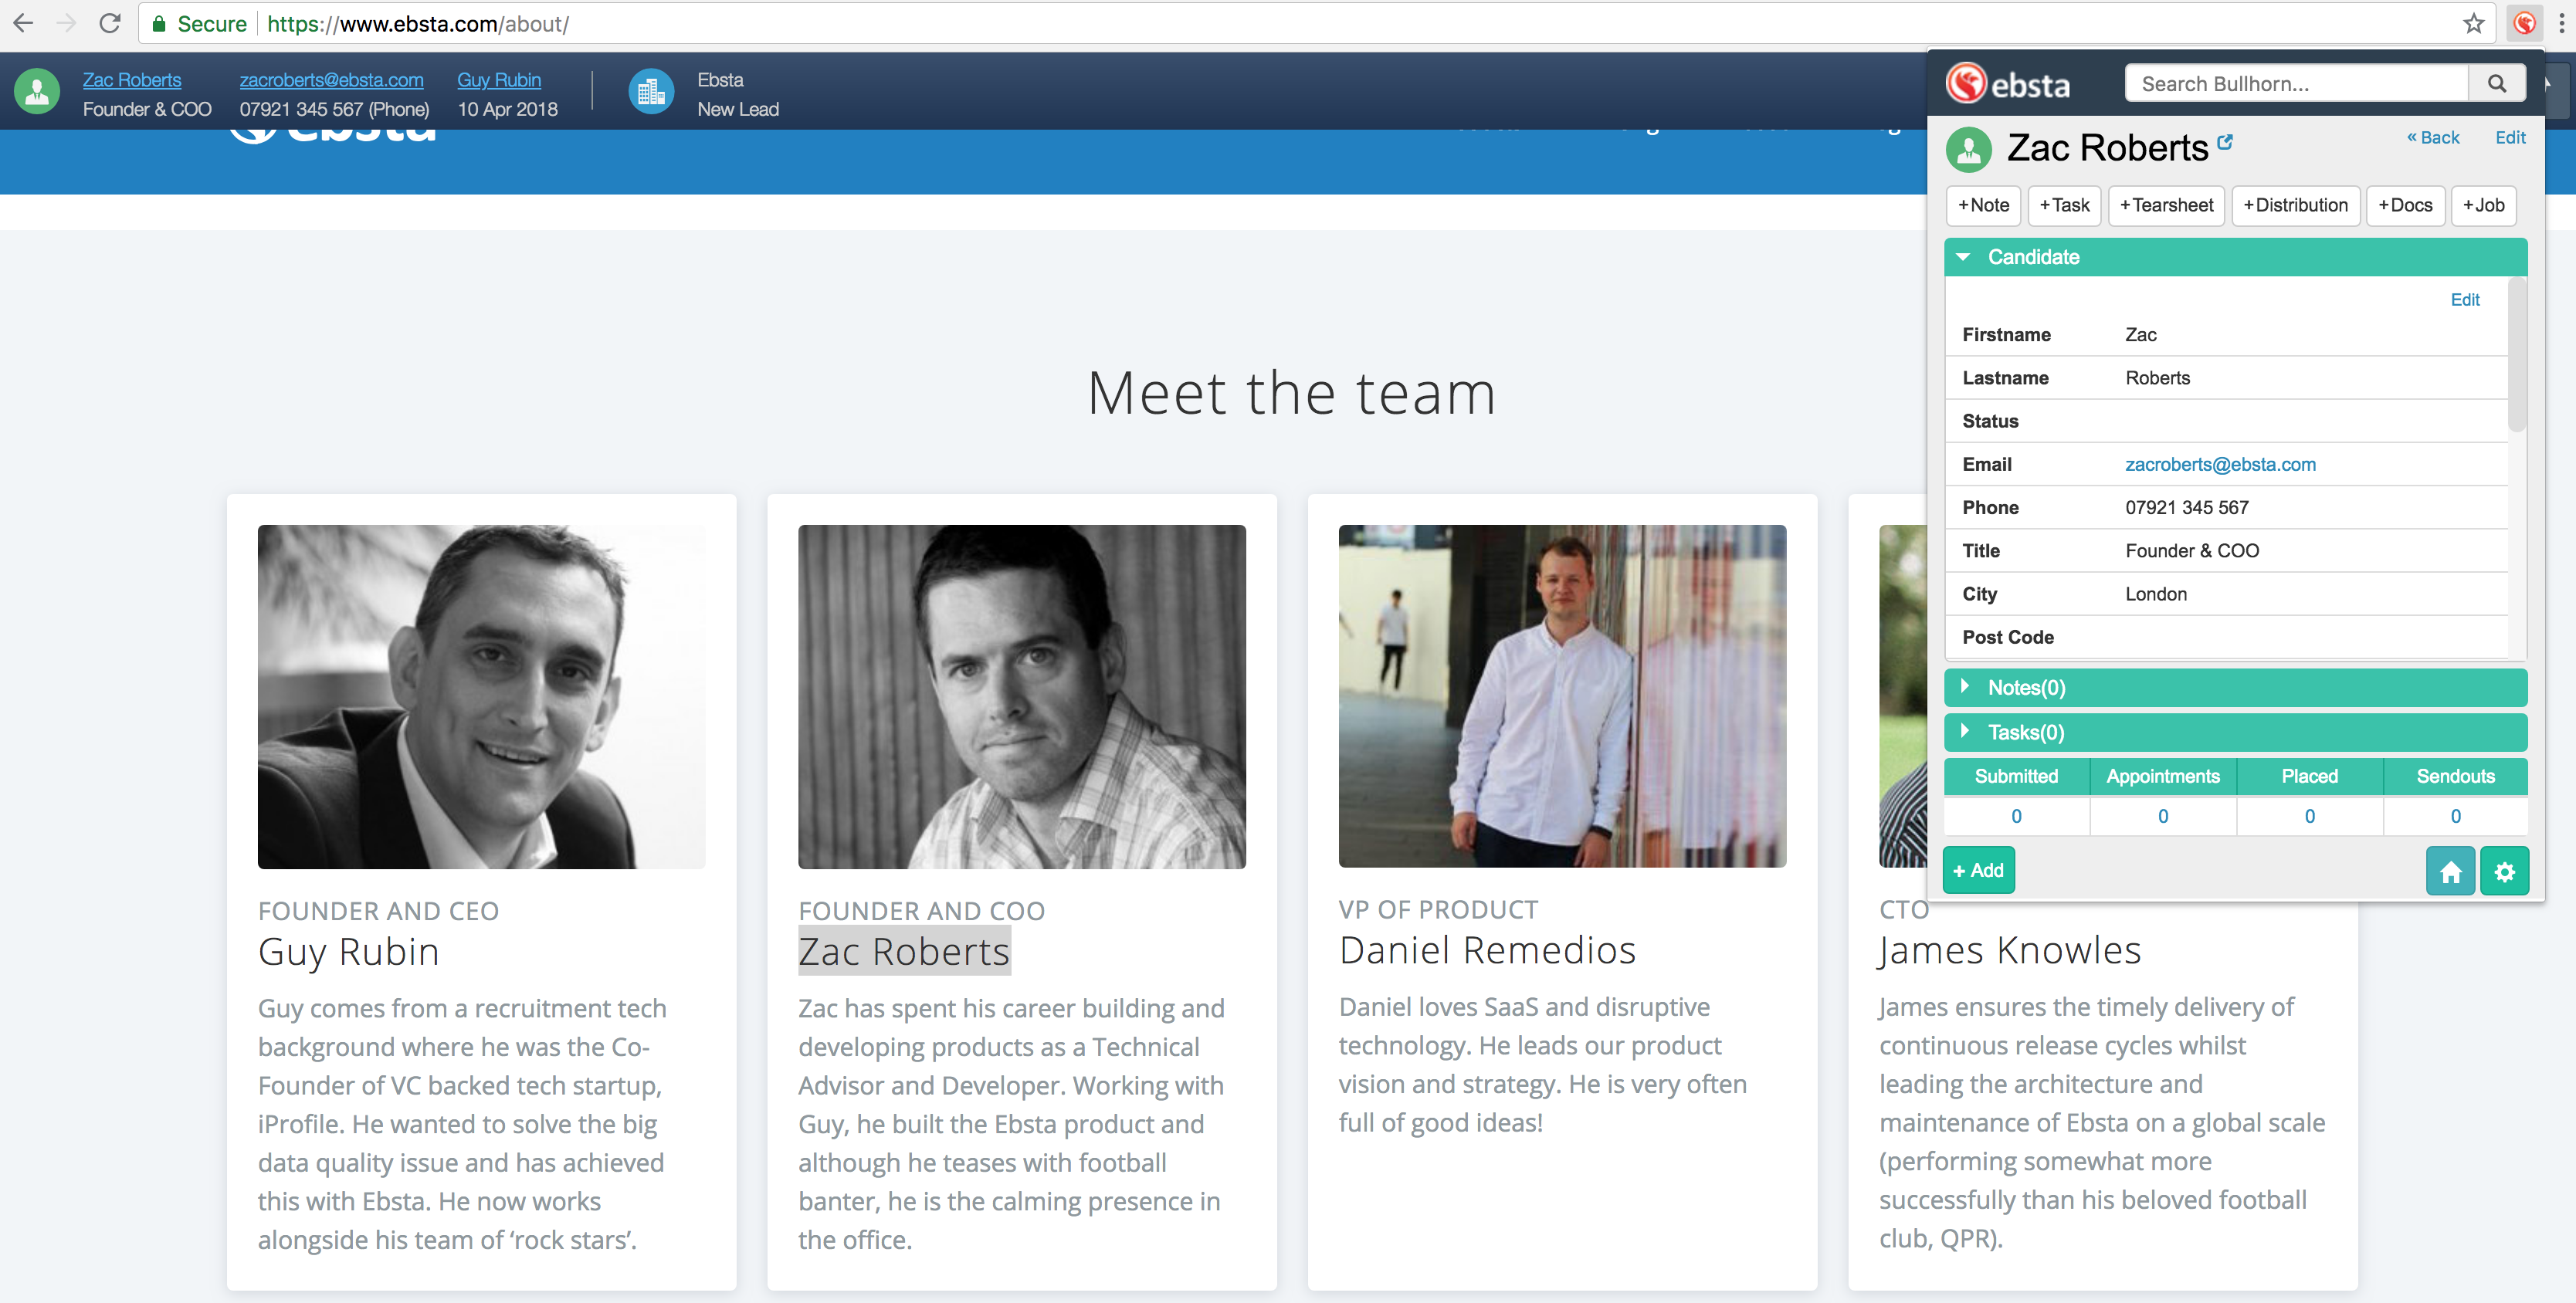Viewport: 2576px width, 1303px height.
Task: Click the +Tearsheet button
Action: click(2166, 205)
